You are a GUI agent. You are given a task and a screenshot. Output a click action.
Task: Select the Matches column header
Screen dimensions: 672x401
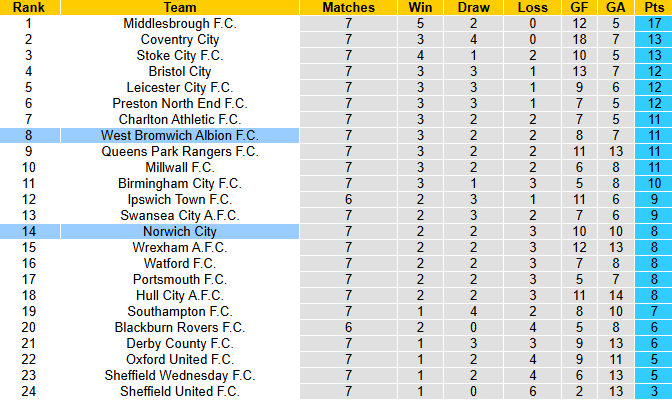tap(348, 7)
